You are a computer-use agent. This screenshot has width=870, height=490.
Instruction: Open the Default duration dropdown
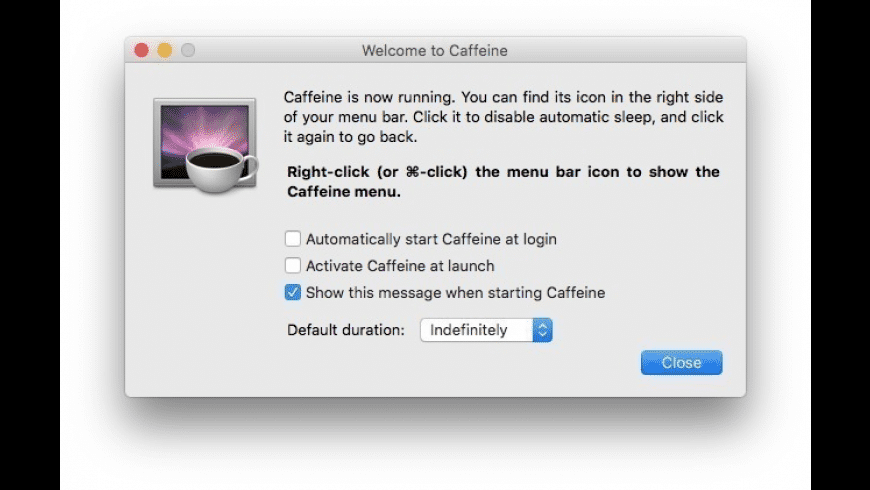(x=486, y=330)
